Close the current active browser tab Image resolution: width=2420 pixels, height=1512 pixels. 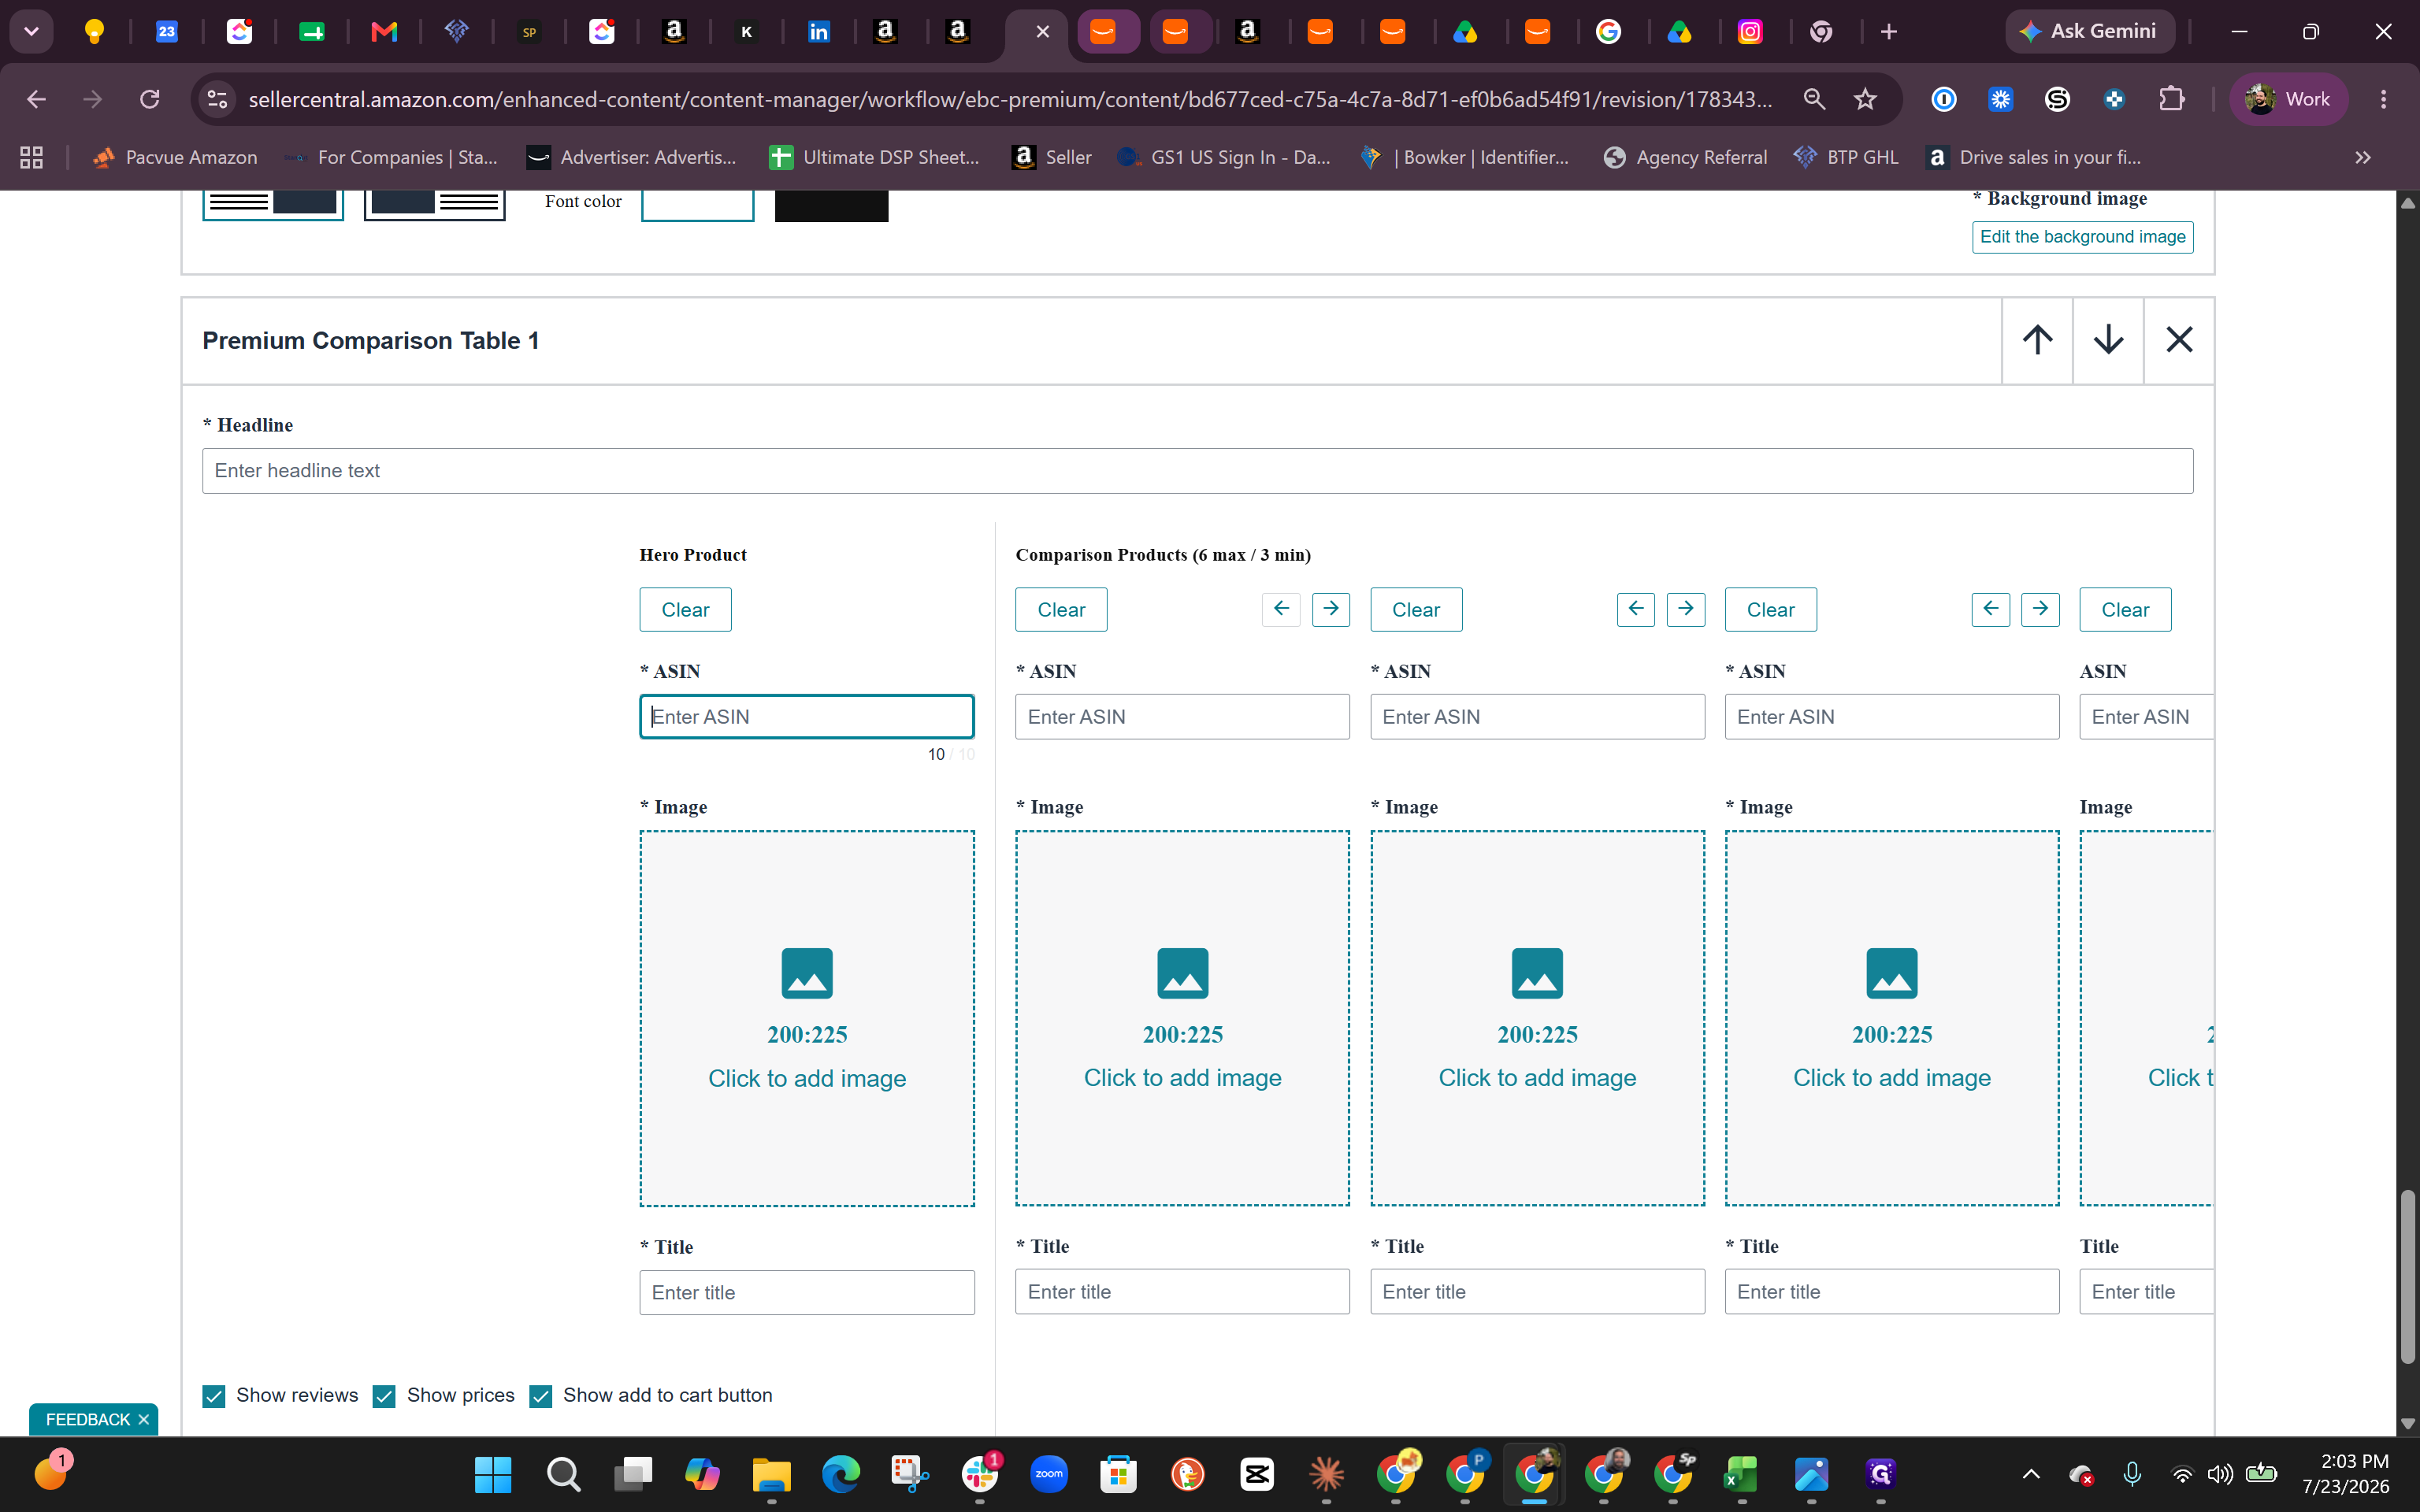(1043, 32)
